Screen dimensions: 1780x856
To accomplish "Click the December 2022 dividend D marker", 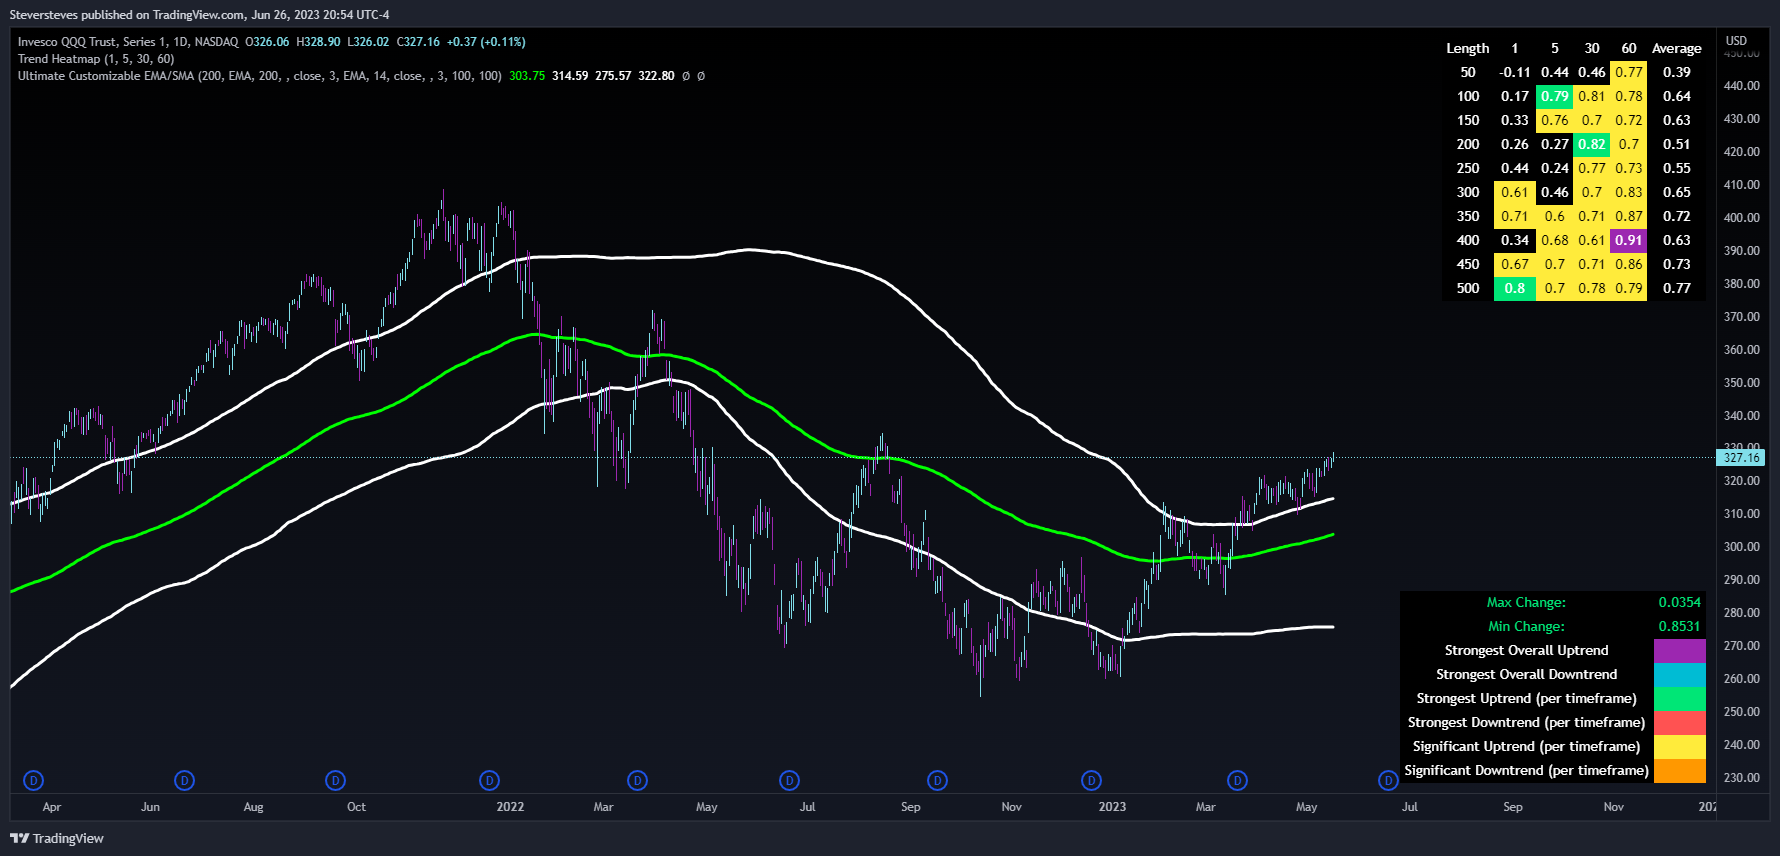I will [1091, 780].
